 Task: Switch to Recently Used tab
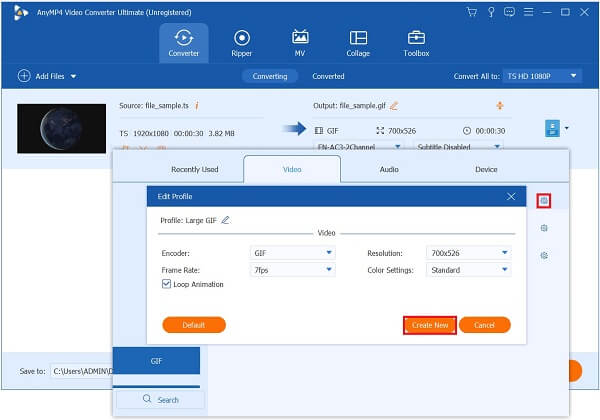(195, 169)
